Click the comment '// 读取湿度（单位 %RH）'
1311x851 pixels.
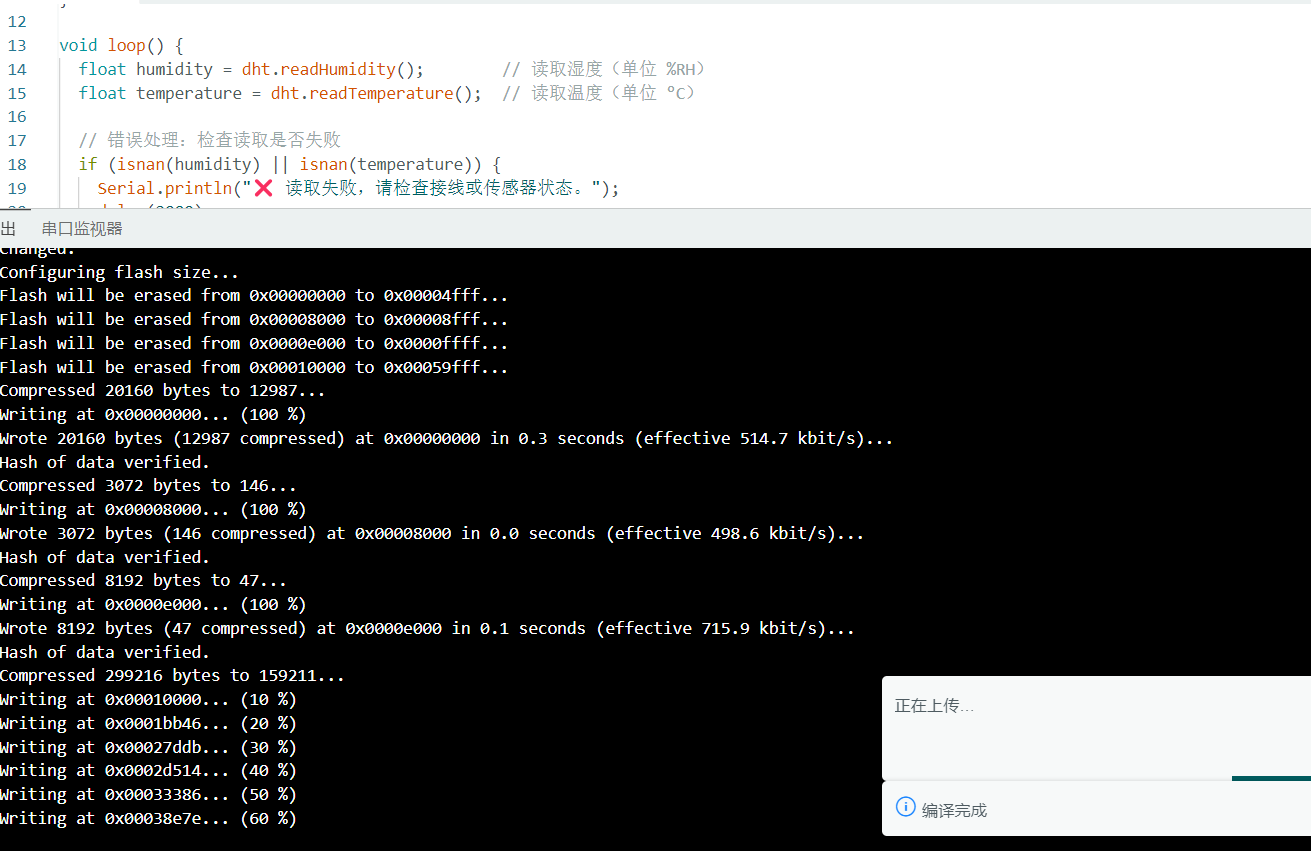click(605, 70)
